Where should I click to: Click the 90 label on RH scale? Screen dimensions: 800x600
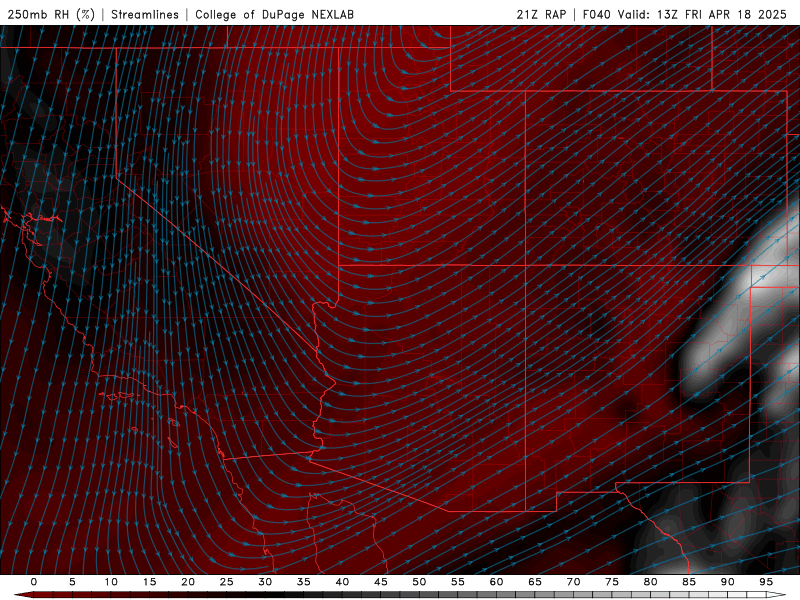pos(728,582)
